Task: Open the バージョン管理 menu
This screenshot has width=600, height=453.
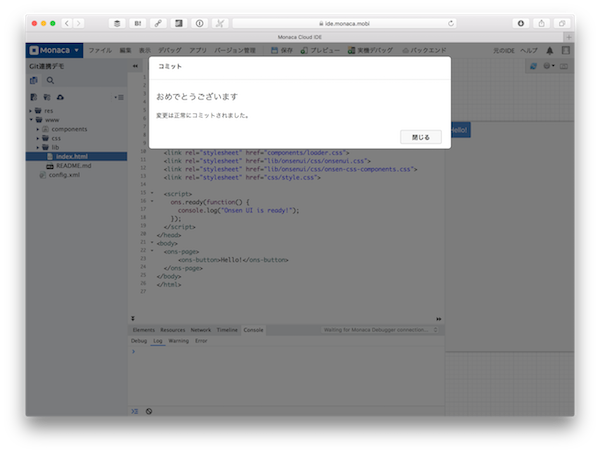Action: point(235,50)
